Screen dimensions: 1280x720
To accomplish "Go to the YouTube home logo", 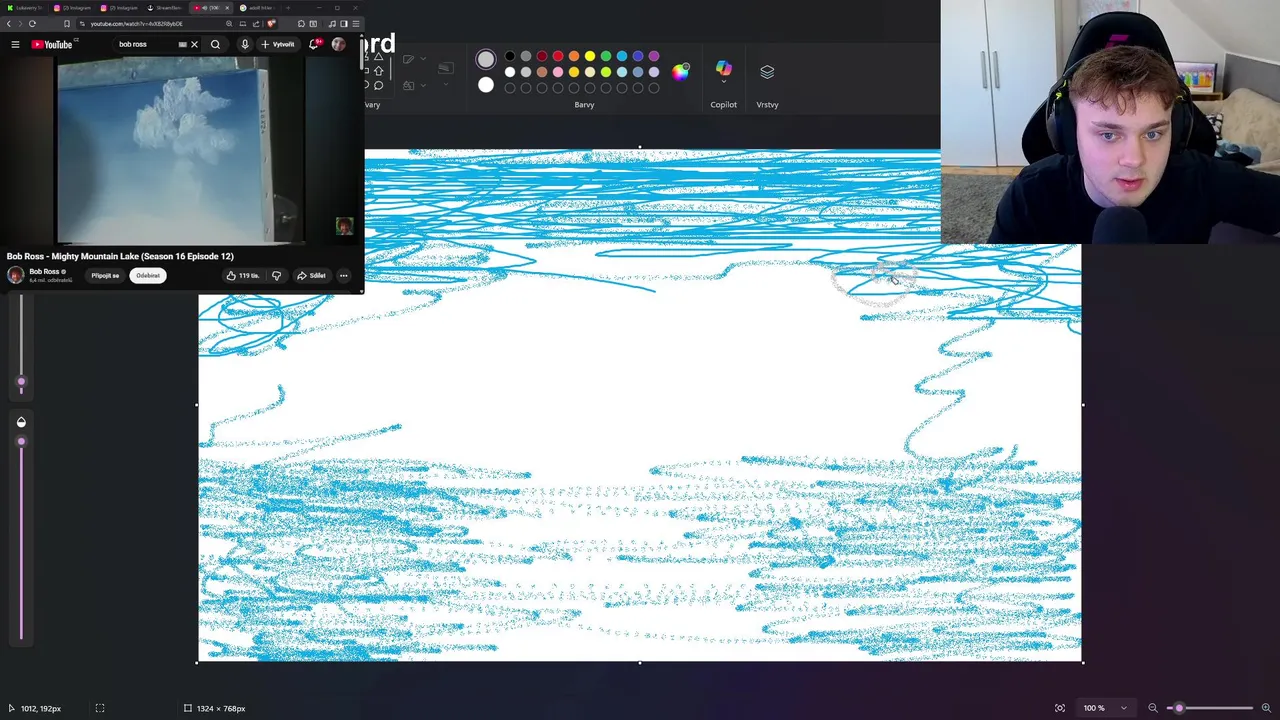I will [51, 44].
